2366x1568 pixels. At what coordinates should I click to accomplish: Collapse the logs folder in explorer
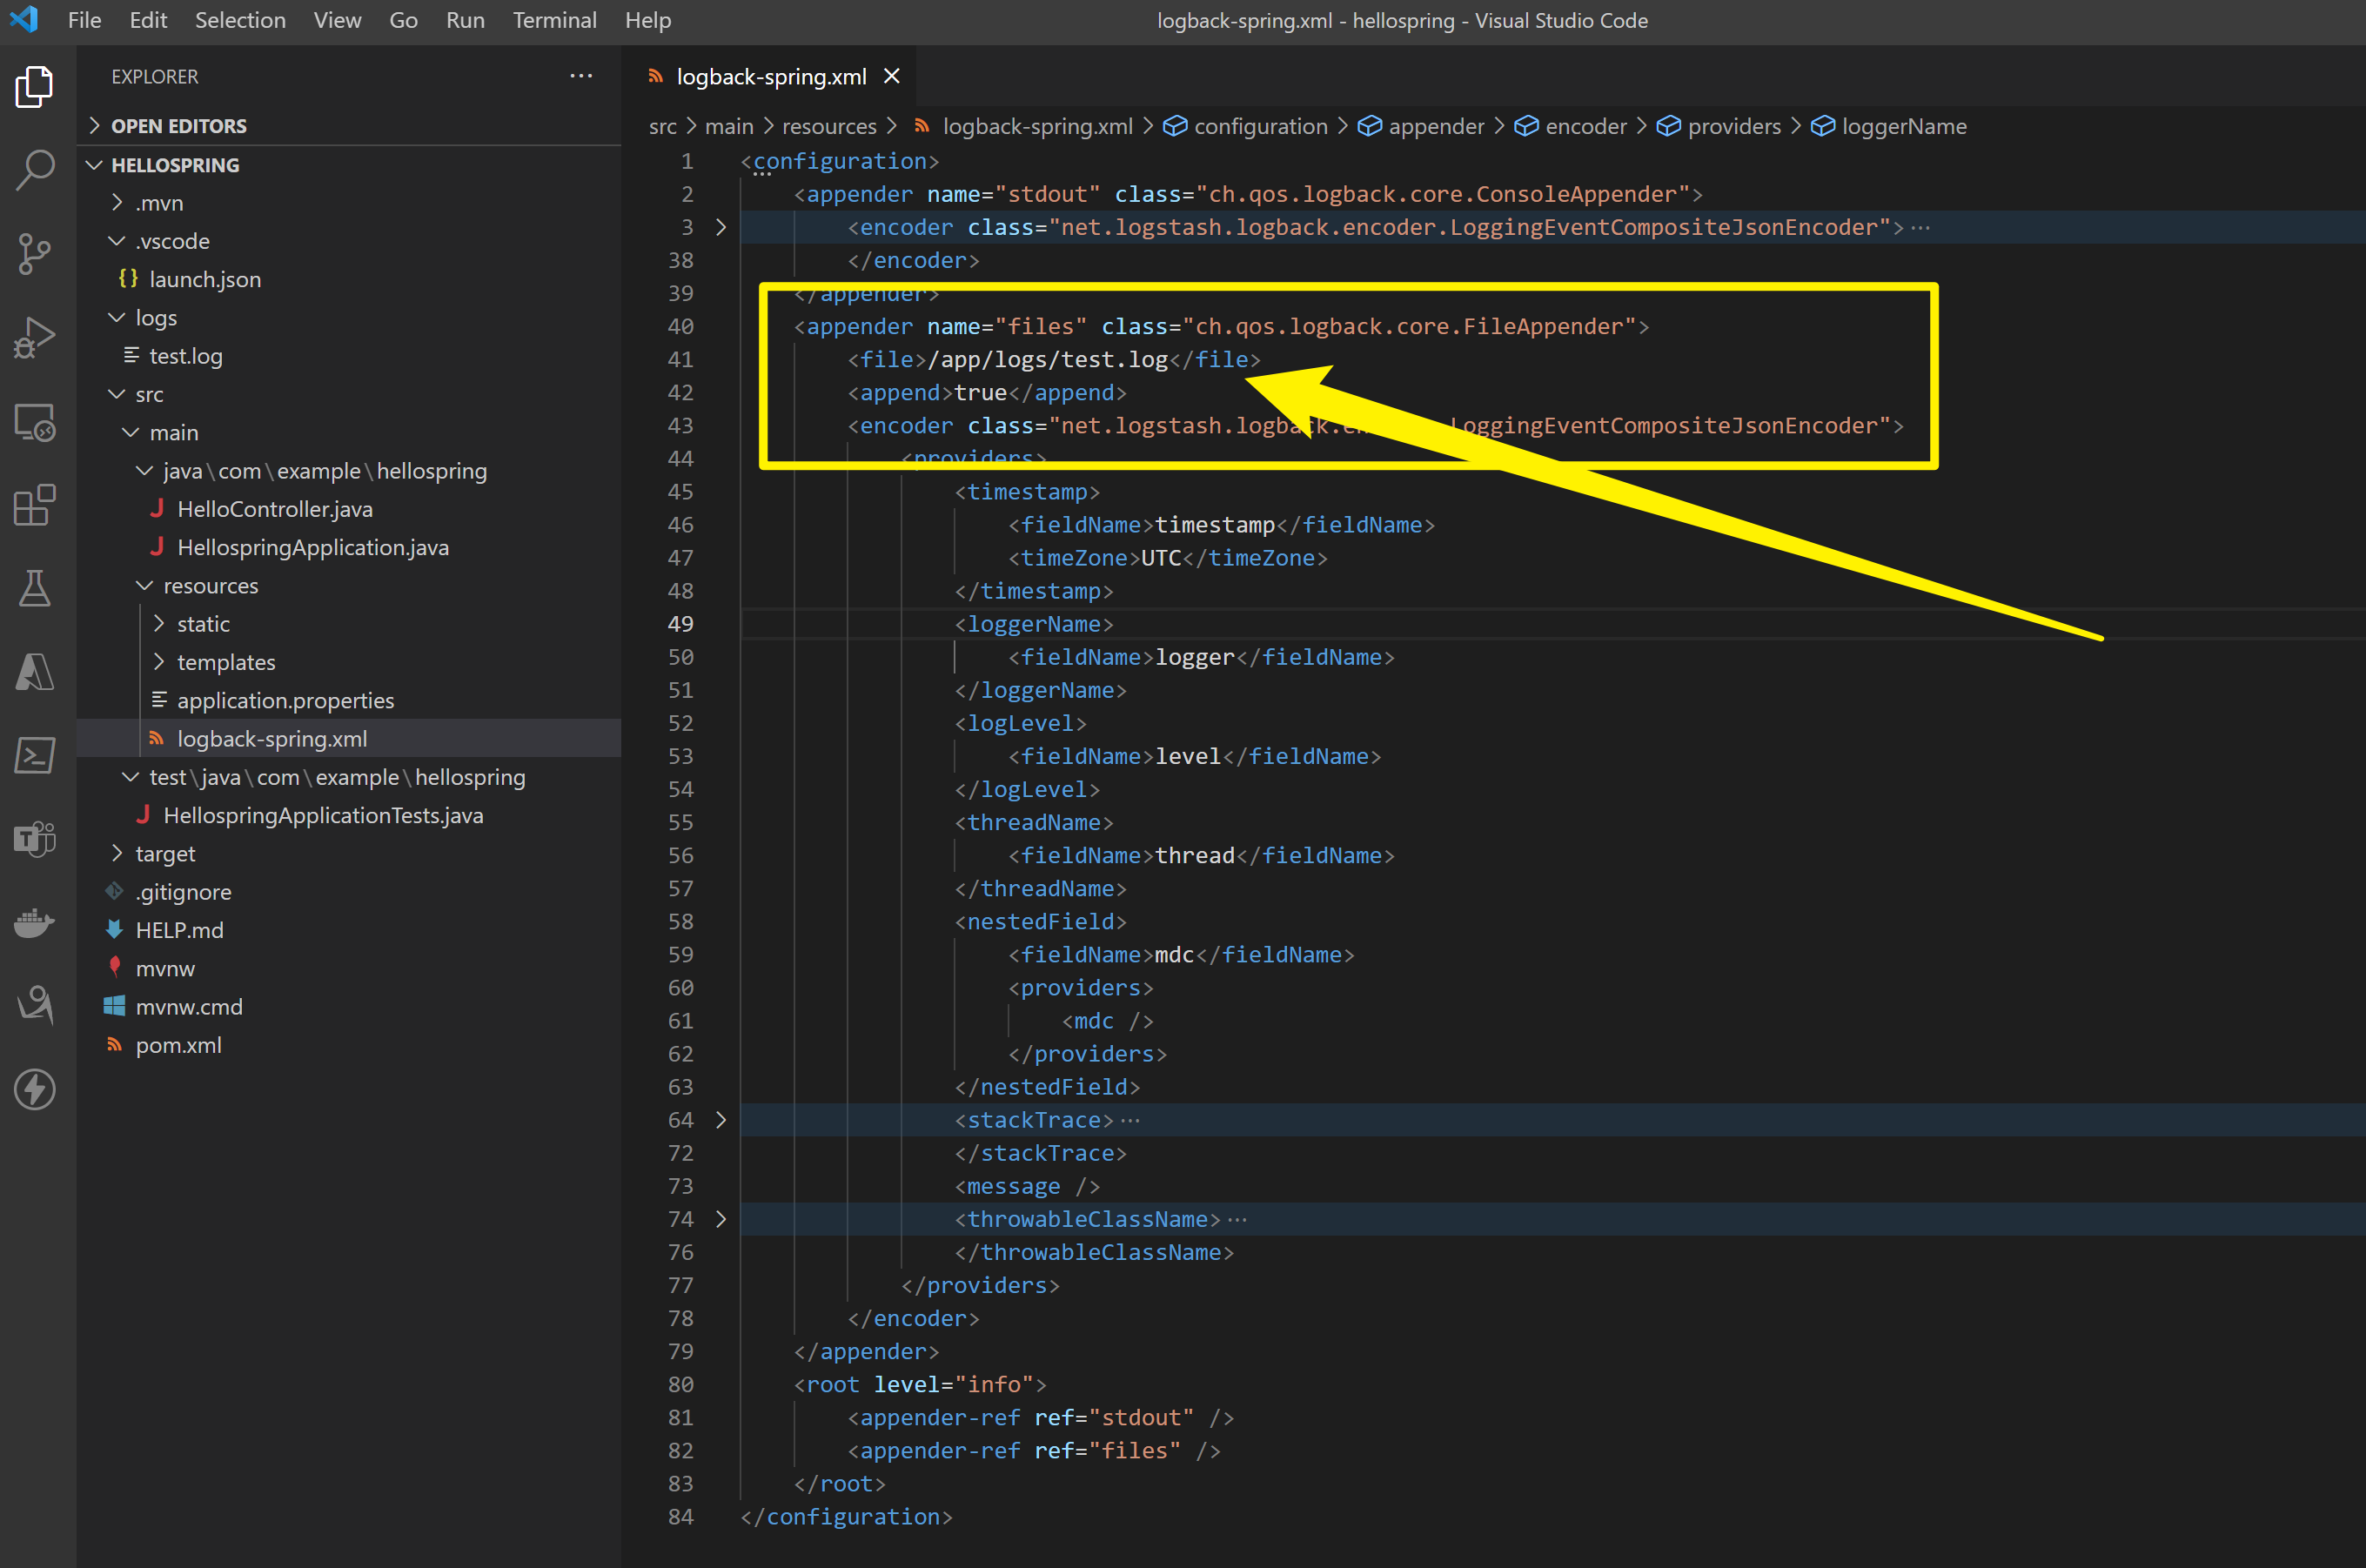[155, 318]
